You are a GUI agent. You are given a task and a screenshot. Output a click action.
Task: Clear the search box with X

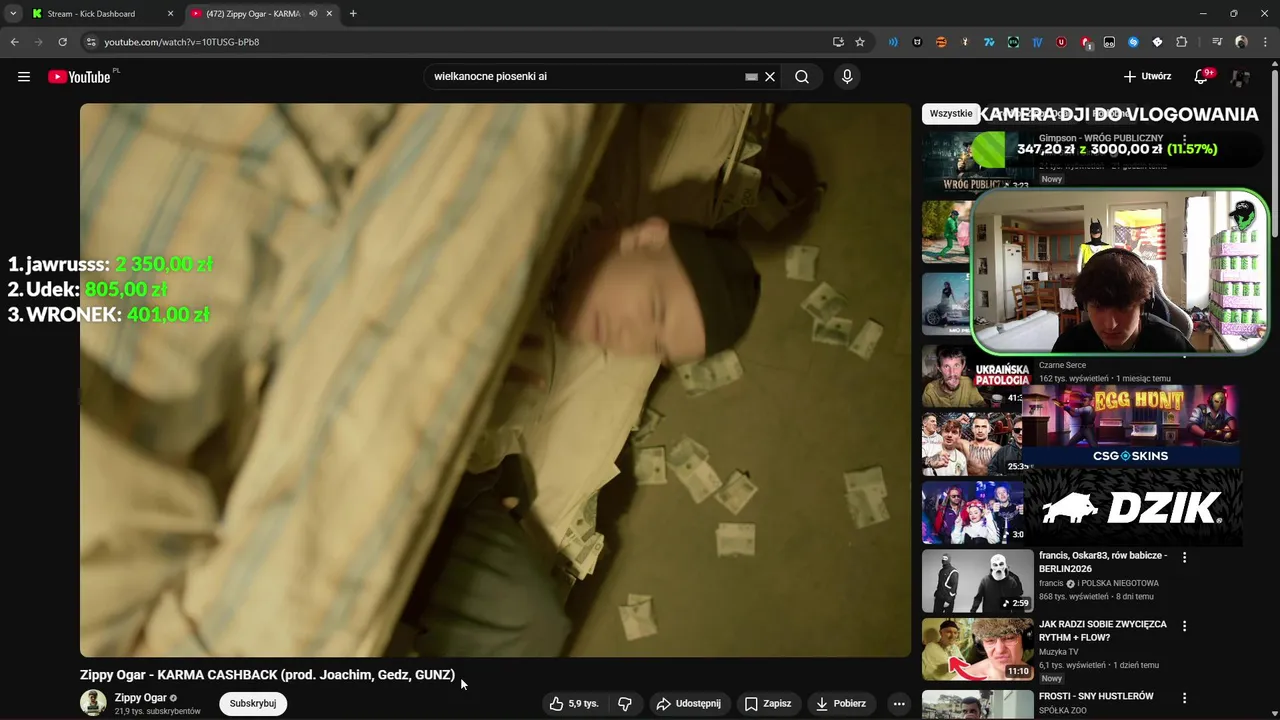coord(770,77)
